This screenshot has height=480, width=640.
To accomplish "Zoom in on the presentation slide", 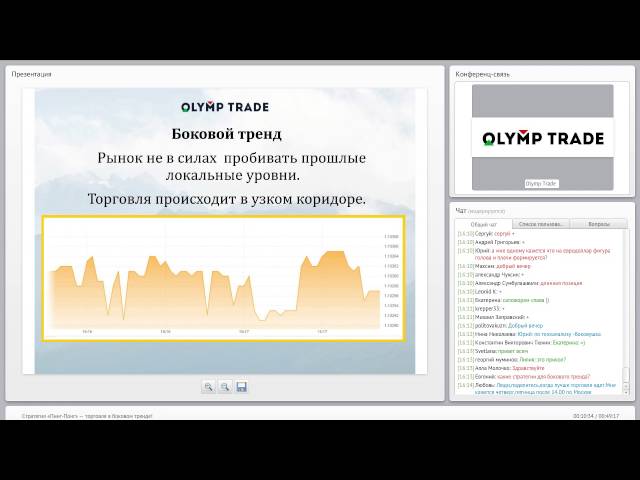I will (x=208, y=386).
